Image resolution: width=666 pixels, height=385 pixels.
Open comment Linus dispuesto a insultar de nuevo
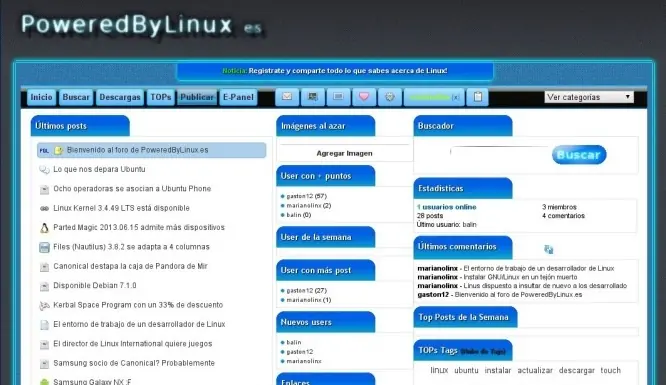[545, 286]
